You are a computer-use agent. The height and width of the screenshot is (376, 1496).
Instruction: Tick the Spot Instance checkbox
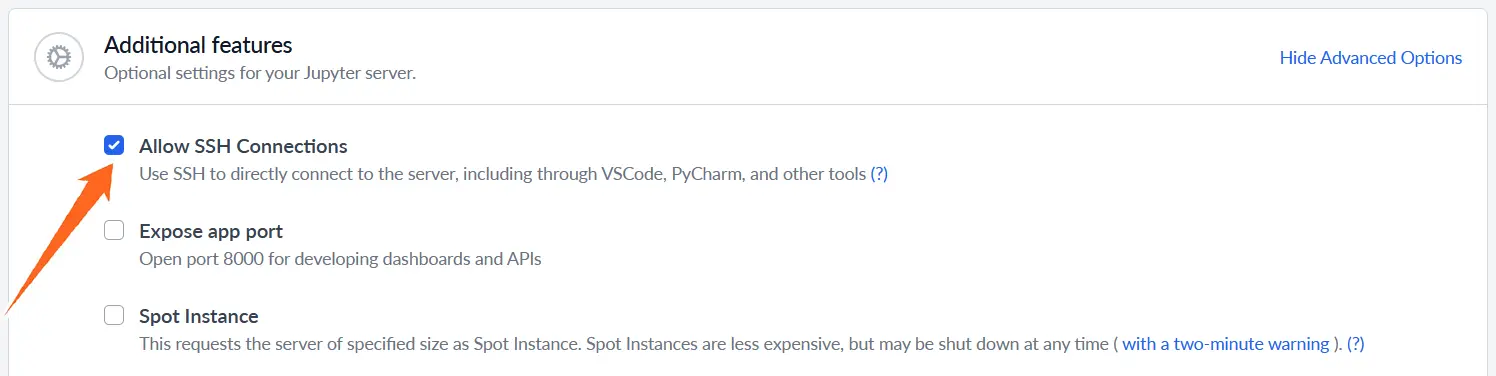[x=114, y=316]
